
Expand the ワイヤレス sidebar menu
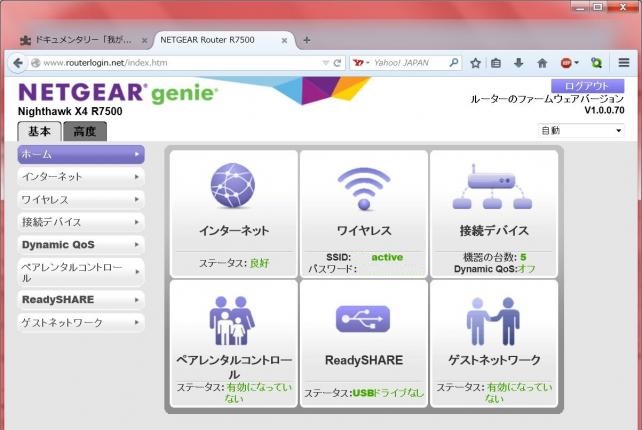coord(81,199)
